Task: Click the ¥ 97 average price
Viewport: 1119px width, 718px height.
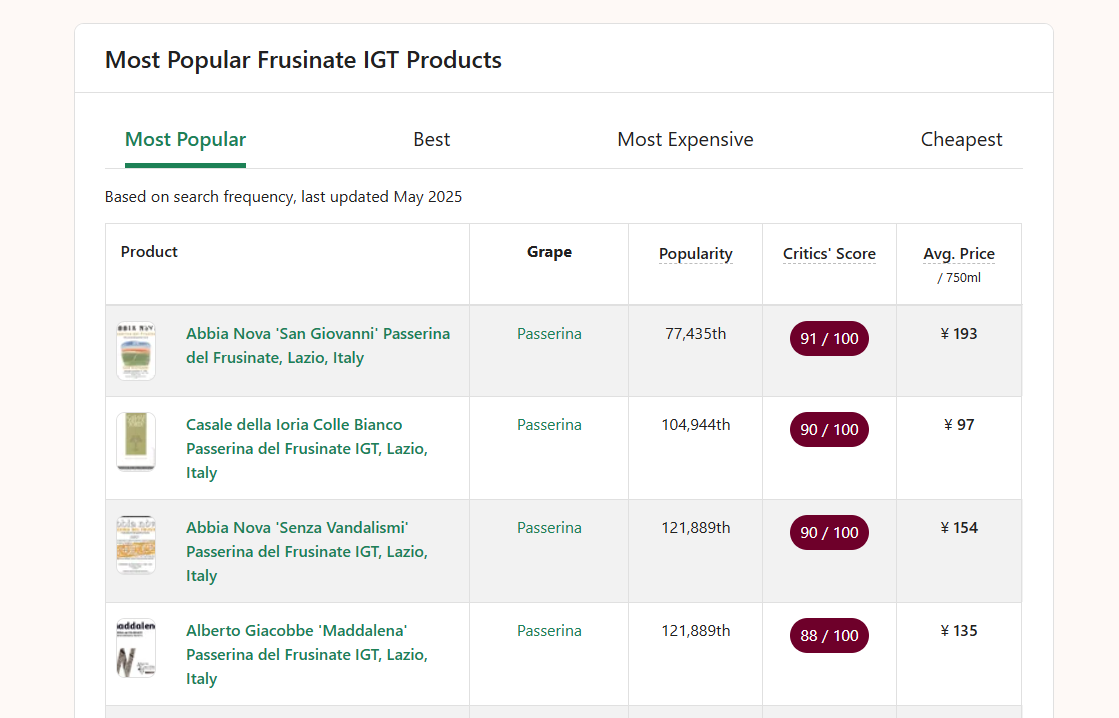Action: pos(958,425)
